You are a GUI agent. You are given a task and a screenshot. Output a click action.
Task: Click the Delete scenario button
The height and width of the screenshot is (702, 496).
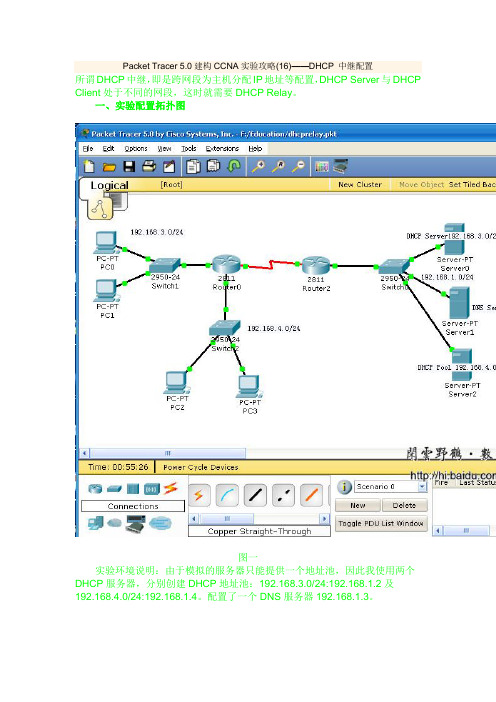click(x=405, y=505)
